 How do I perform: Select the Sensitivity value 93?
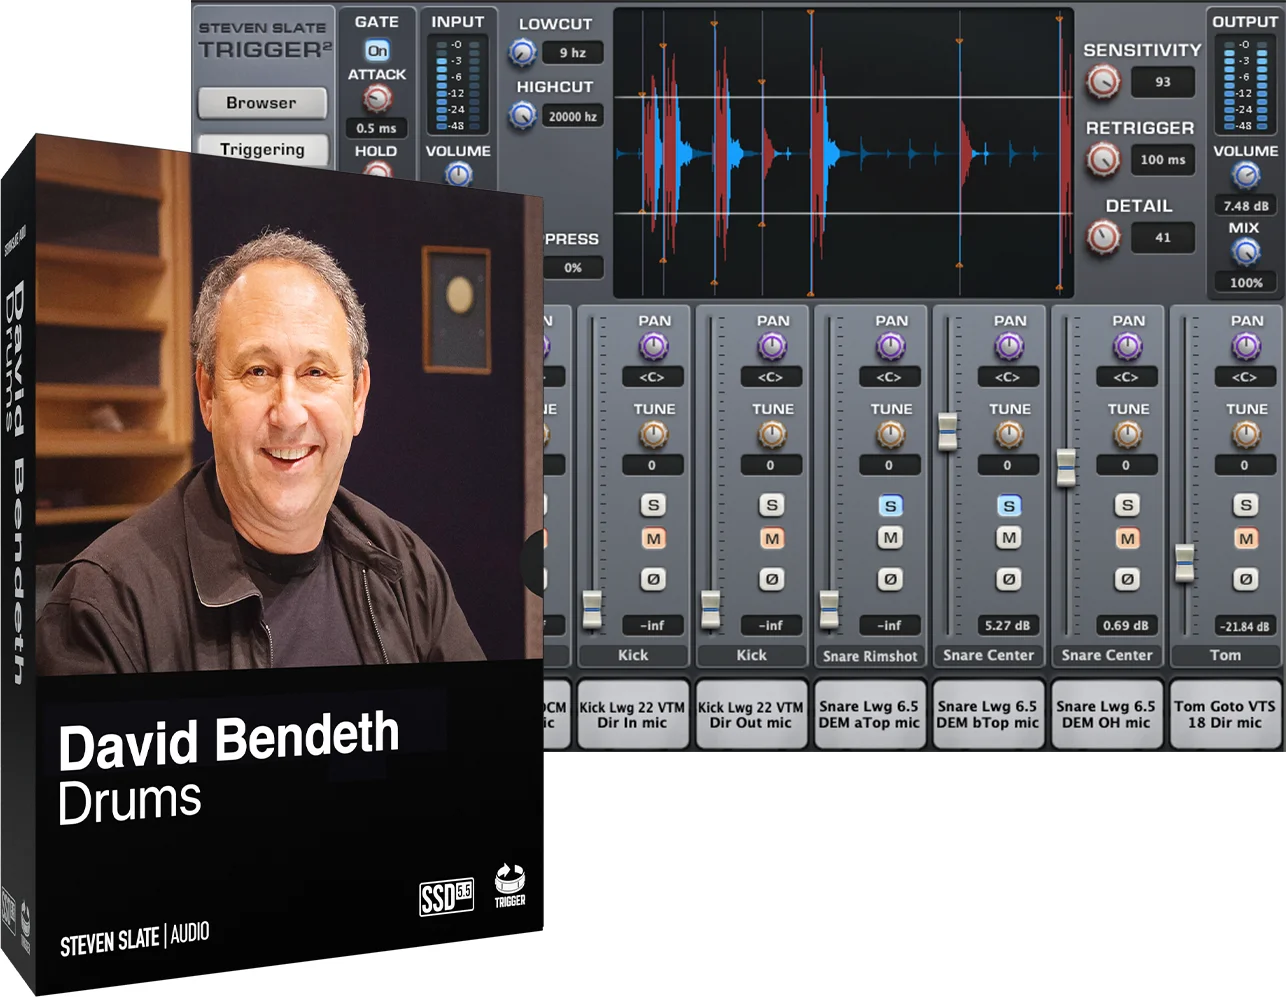coord(1163,82)
